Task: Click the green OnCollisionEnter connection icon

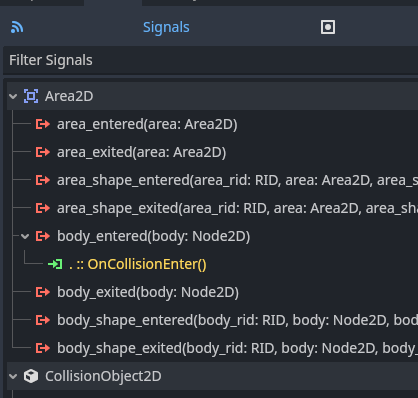Action: [55, 264]
